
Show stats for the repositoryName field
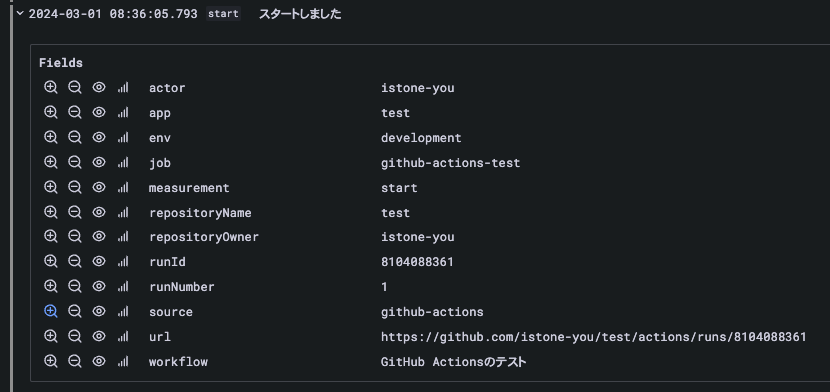coord(123,213)
